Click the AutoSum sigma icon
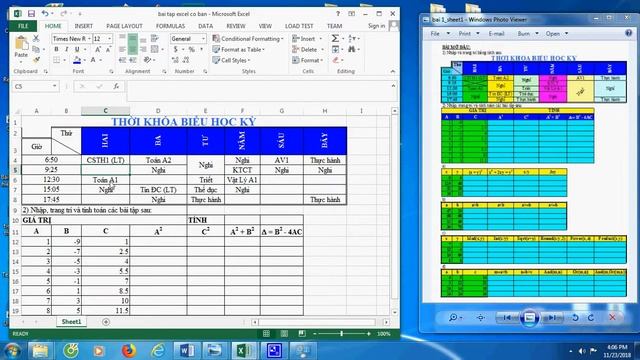This screenshot has width=640, height=360. pyautogui.click(x=335, y=38)
